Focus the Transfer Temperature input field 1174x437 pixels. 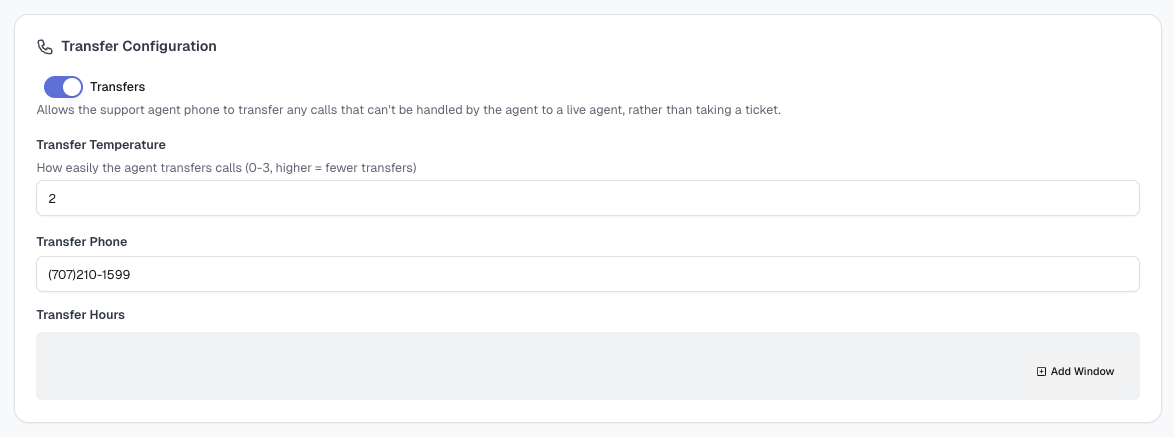(588, 198)
